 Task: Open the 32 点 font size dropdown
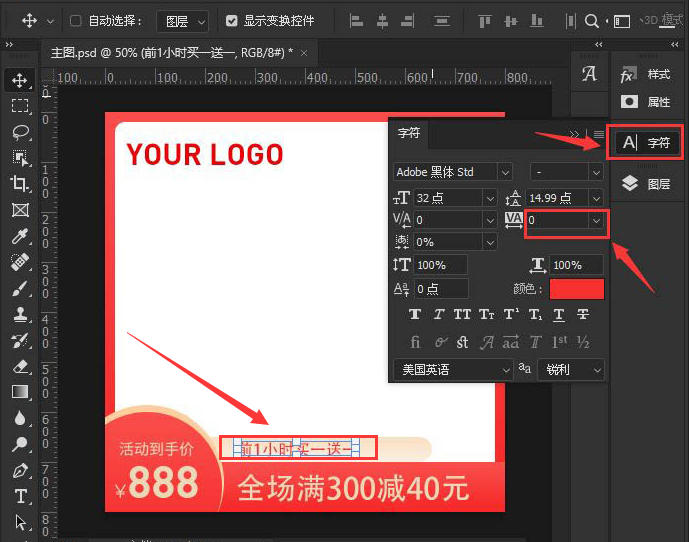(x=490, y=198)
